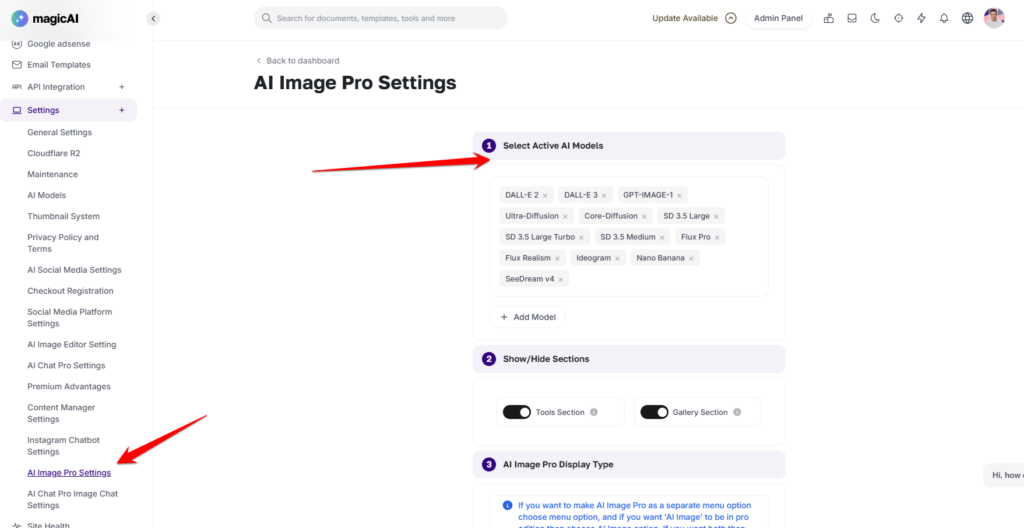Remove the DALL-E 3 model tag

pyautogui.click(x=604, y=195)
